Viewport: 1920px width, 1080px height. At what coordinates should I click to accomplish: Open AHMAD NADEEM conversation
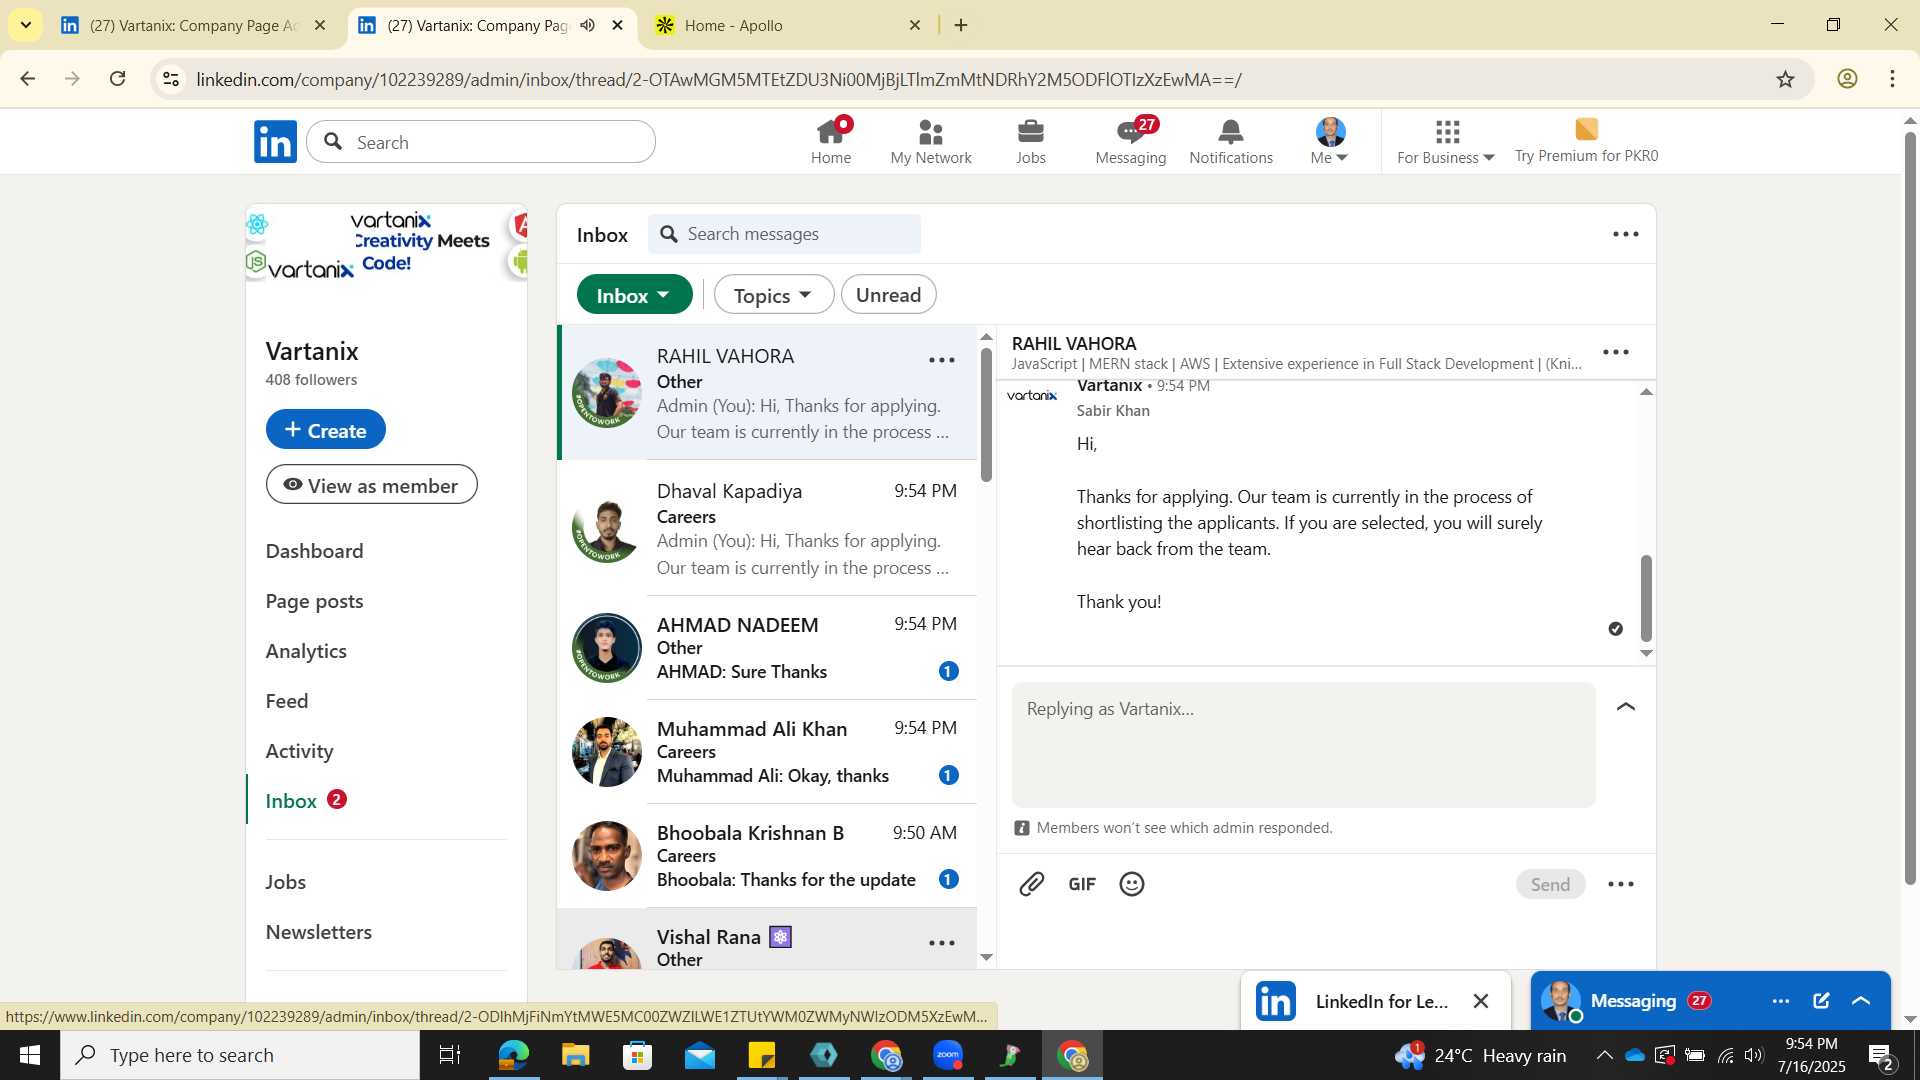pyautogui.click(x=767, y=648)
